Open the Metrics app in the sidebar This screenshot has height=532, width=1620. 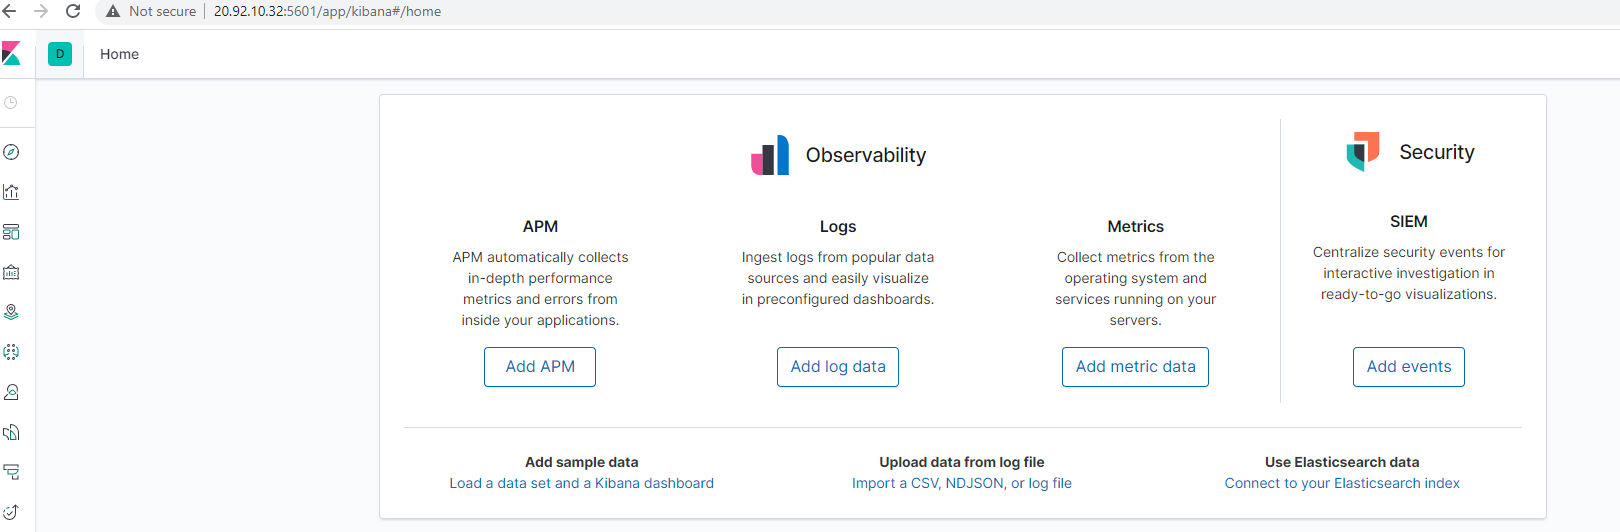(x=12, y=392)
